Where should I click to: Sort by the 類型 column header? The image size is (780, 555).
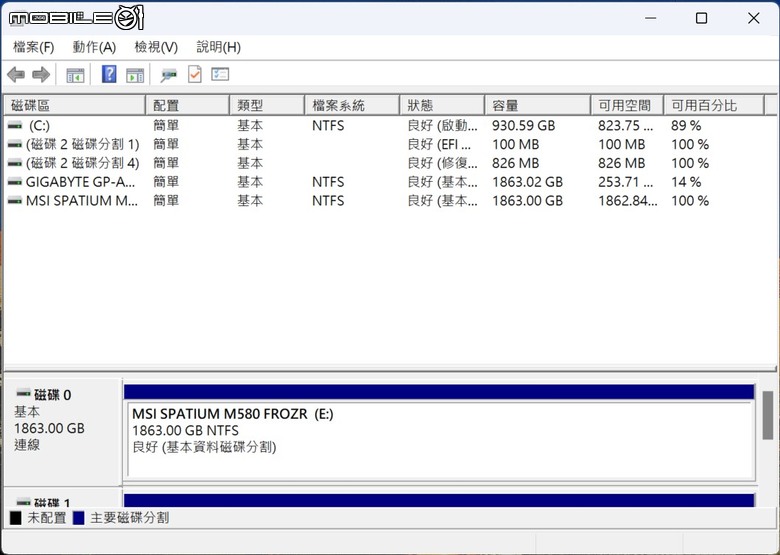pyautogui.click(x=267, y=105)
